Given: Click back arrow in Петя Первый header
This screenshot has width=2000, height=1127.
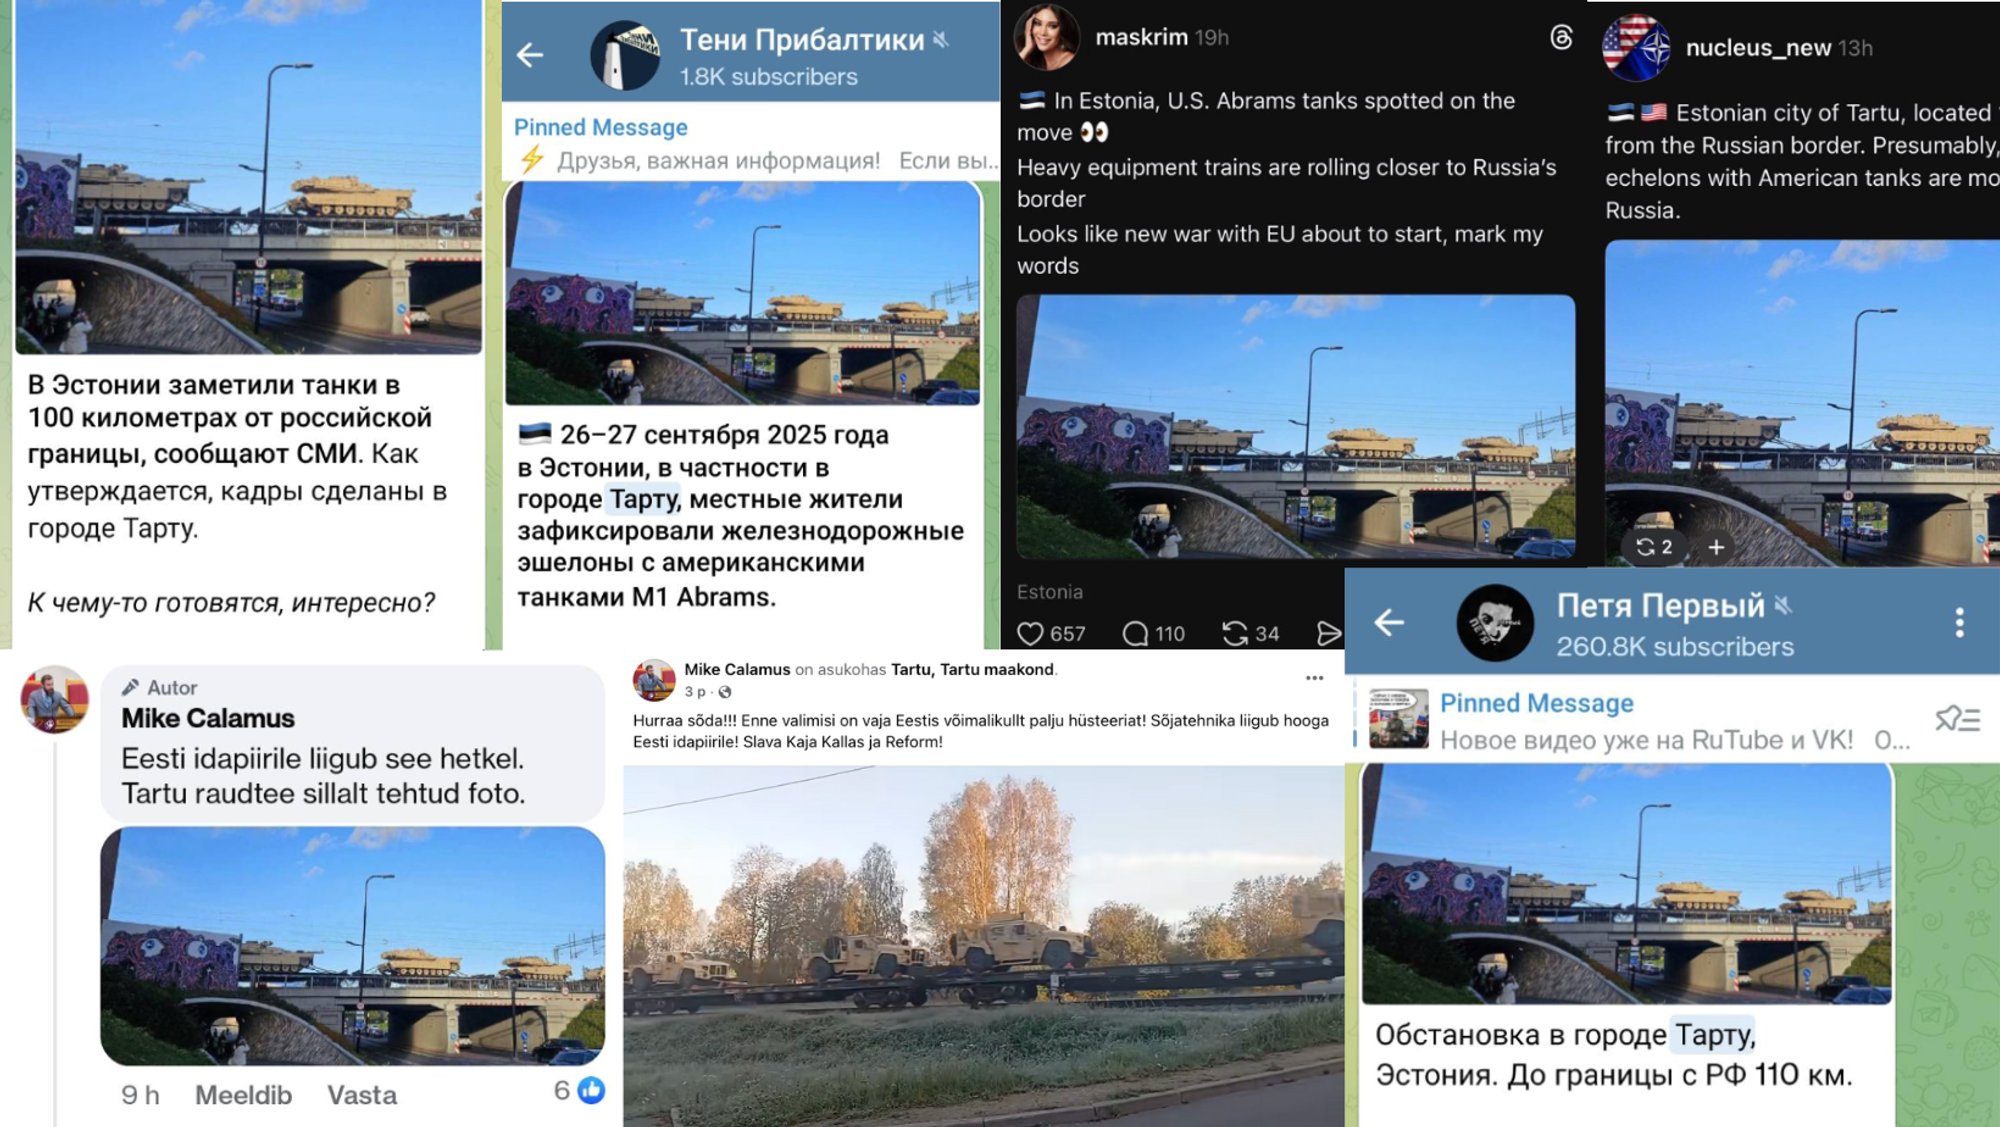Looking at the screenshot, I should (x=1389, y=623).
